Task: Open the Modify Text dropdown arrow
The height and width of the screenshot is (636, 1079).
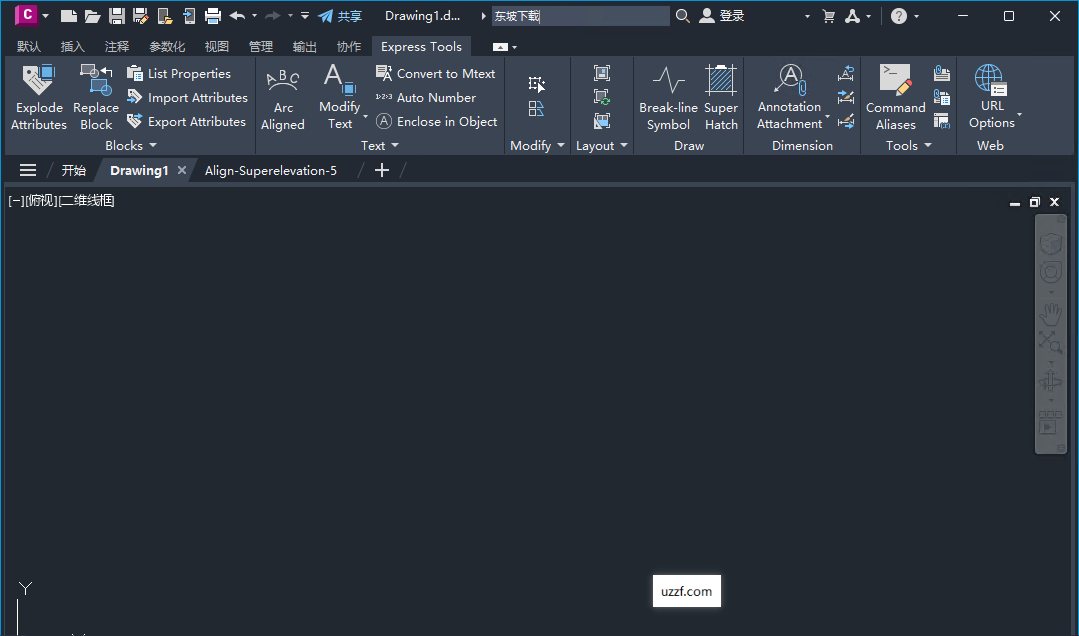Action: coord(366,115)
